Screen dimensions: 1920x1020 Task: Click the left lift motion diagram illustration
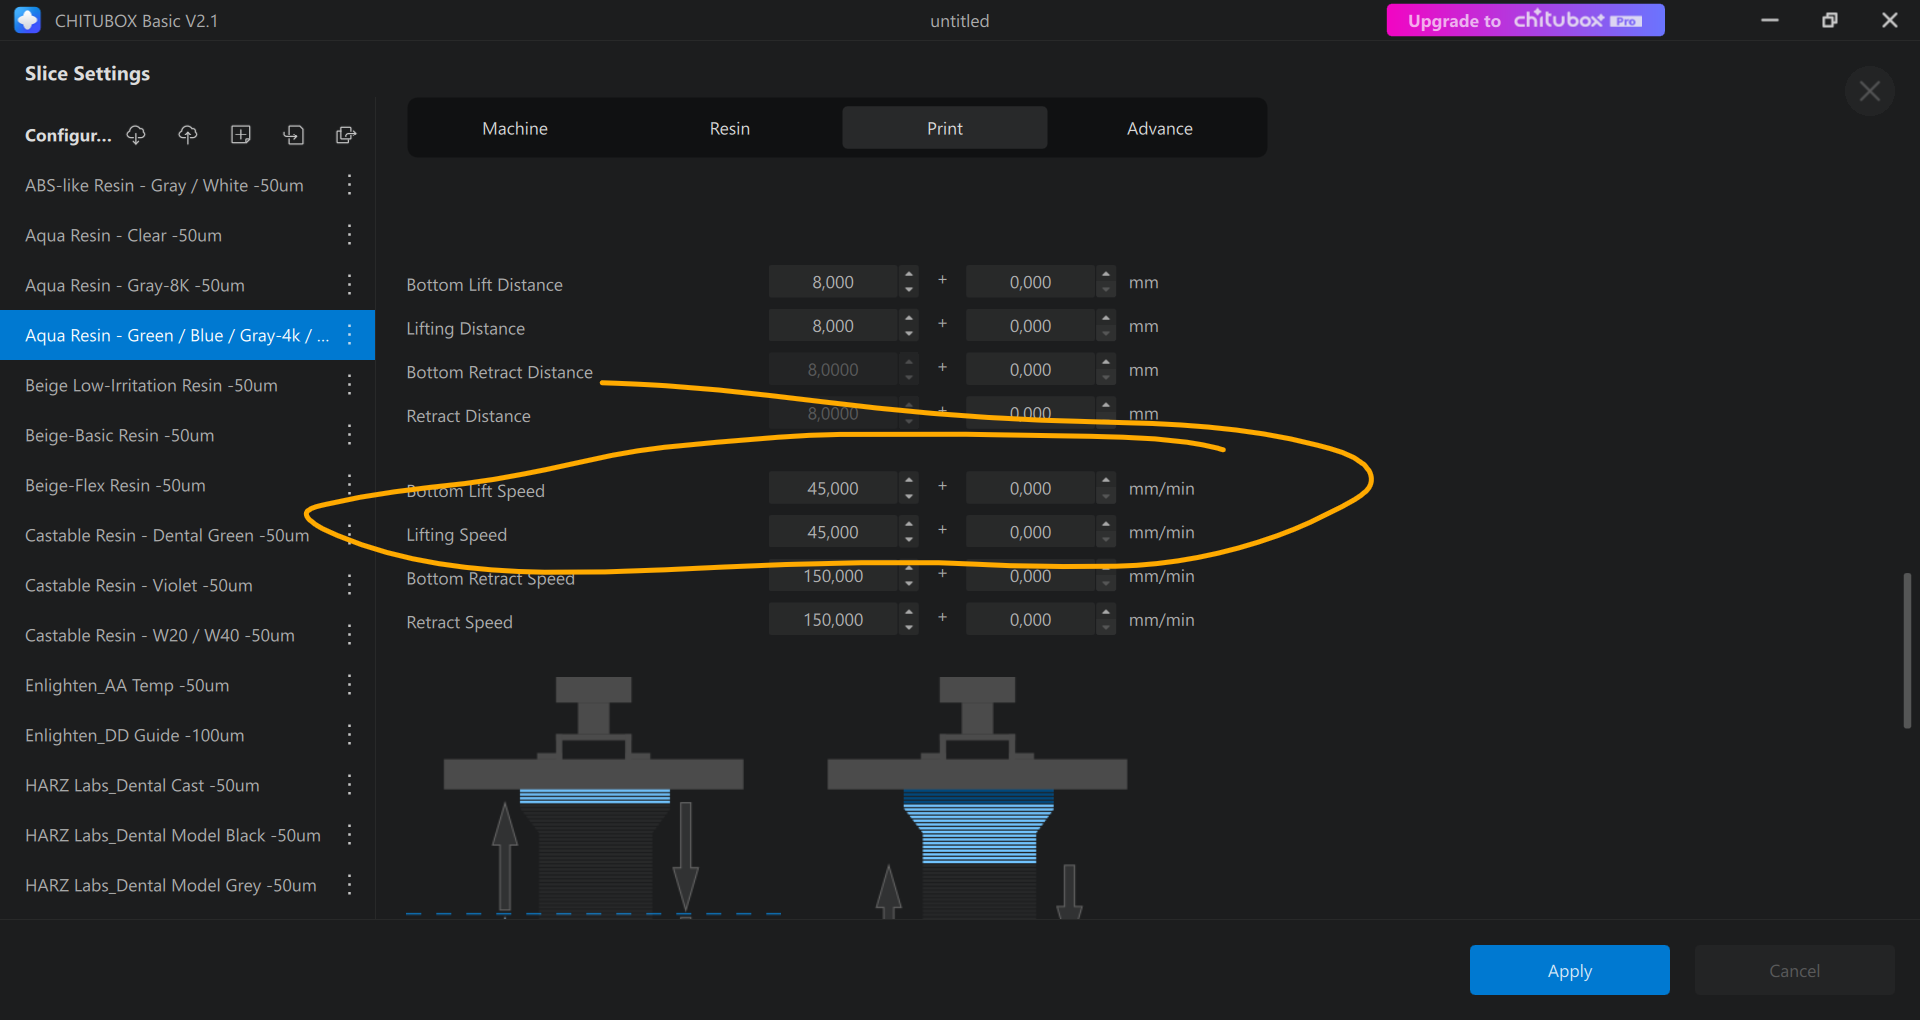click(594, 797)
